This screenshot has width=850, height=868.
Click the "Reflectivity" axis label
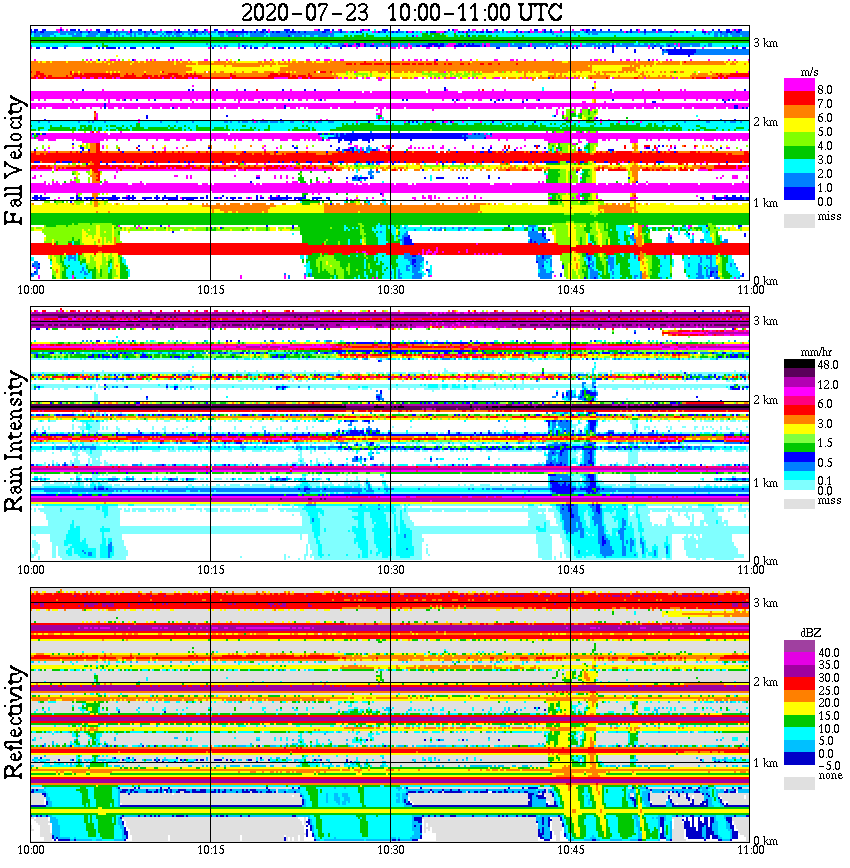click(15, 722)
